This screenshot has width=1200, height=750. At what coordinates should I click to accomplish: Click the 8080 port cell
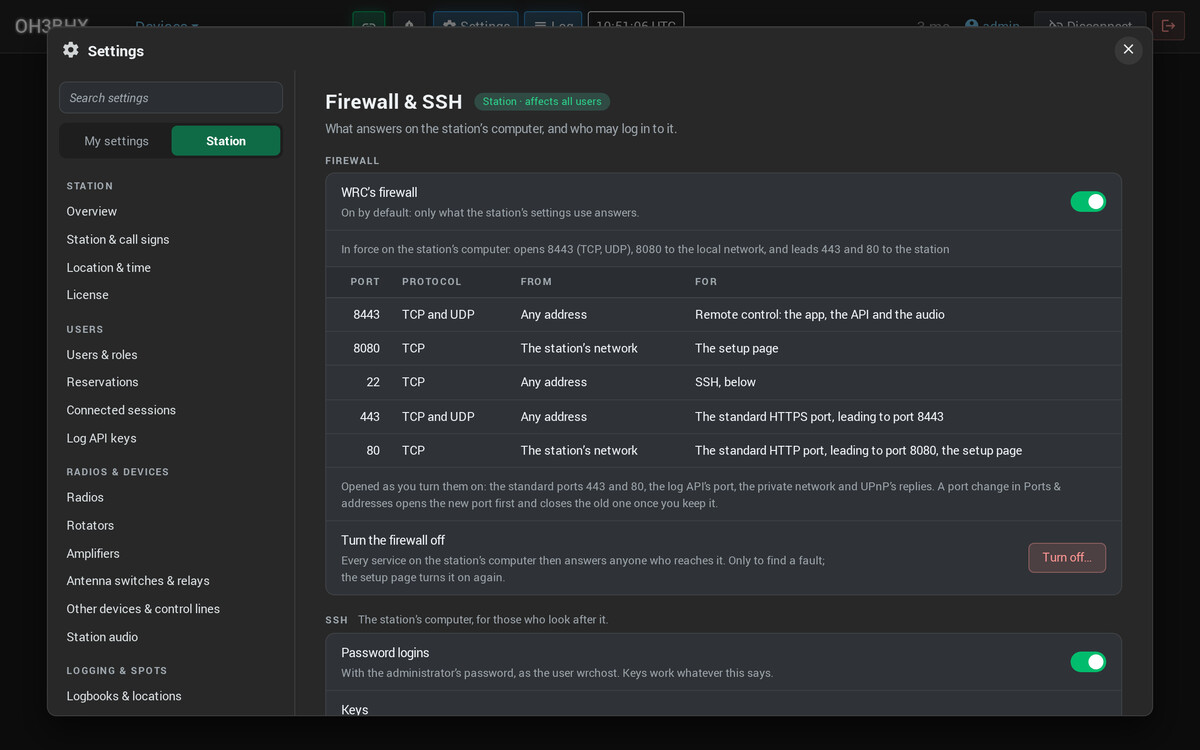point(366,348)
